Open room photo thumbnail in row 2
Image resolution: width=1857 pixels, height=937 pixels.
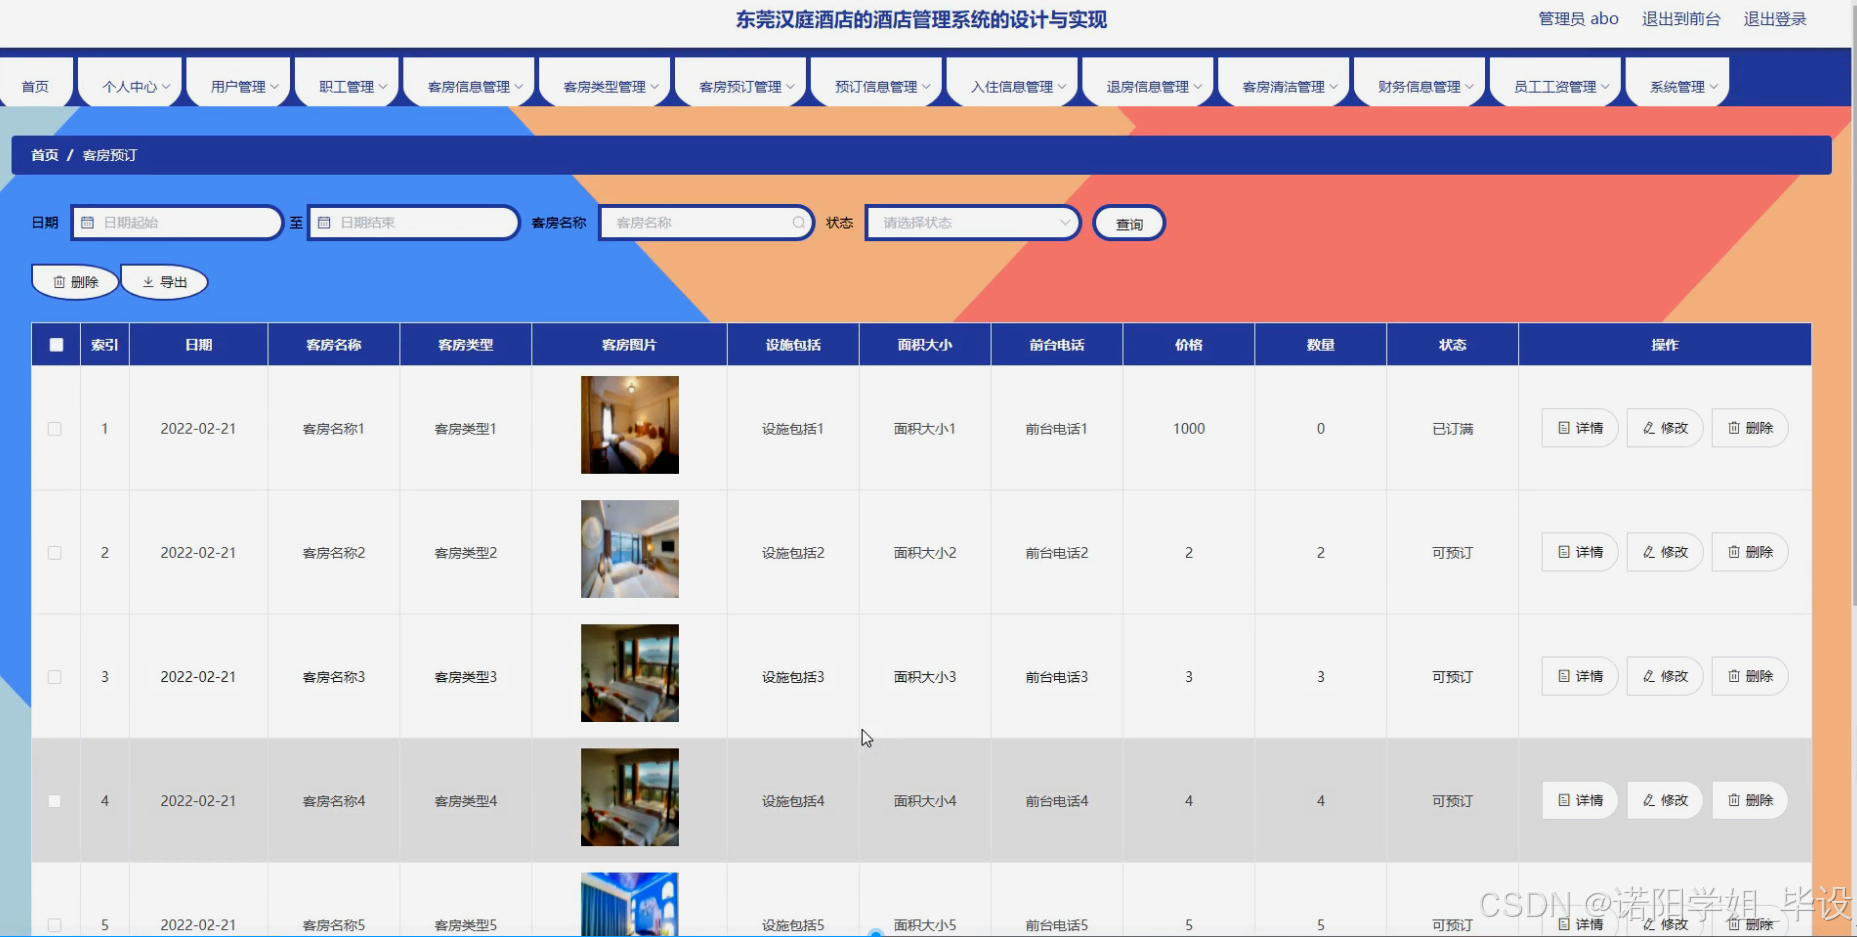tap(630, 549)
